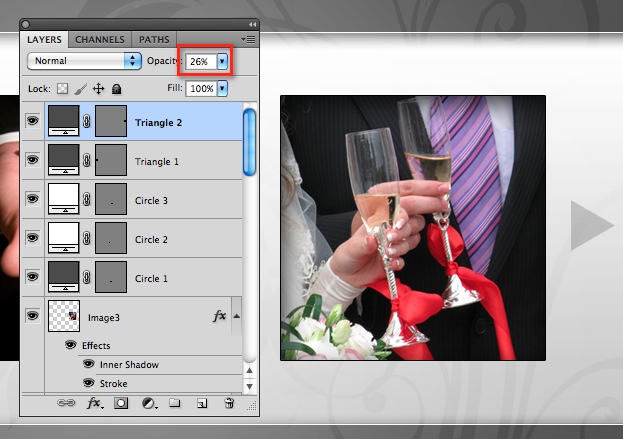The image size is (623, 439).
Task: Hide the Circle 1 layer
Action: 33,277
